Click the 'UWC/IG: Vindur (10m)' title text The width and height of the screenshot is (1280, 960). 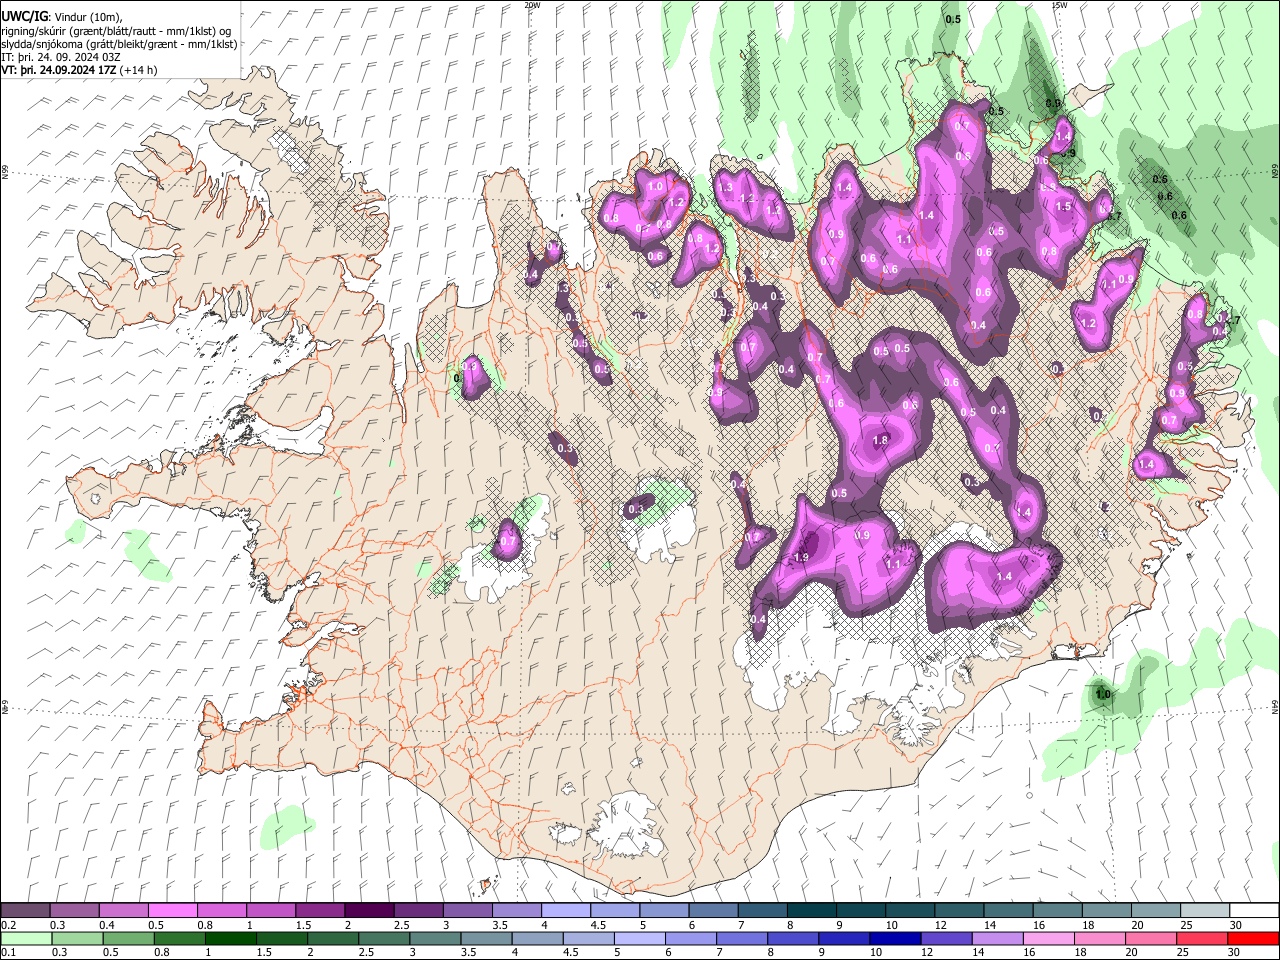point(62,17)
